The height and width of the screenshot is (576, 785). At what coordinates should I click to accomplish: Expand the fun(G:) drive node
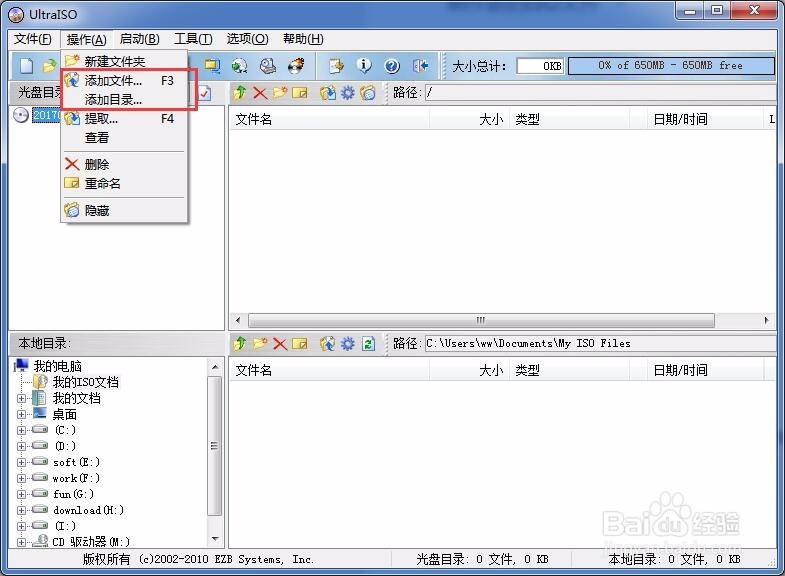coord(22,494)
